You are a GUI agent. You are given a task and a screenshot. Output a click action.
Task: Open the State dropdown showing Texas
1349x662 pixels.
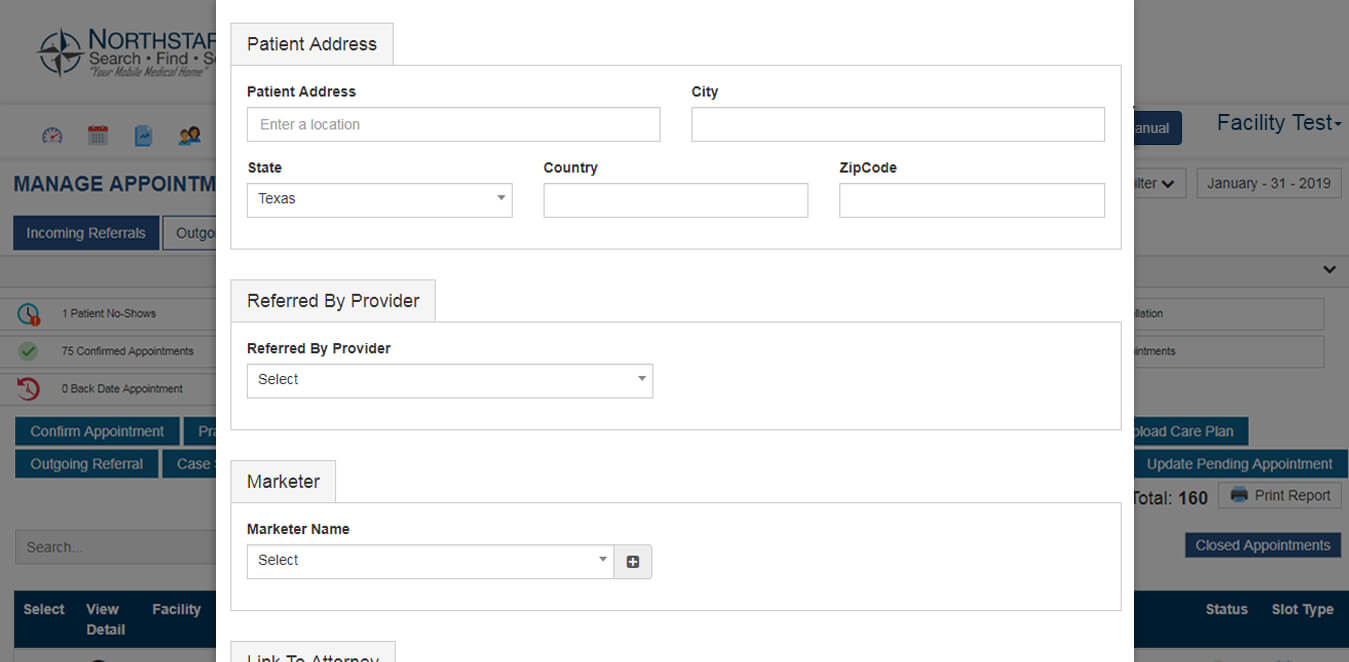pos(379,199)
